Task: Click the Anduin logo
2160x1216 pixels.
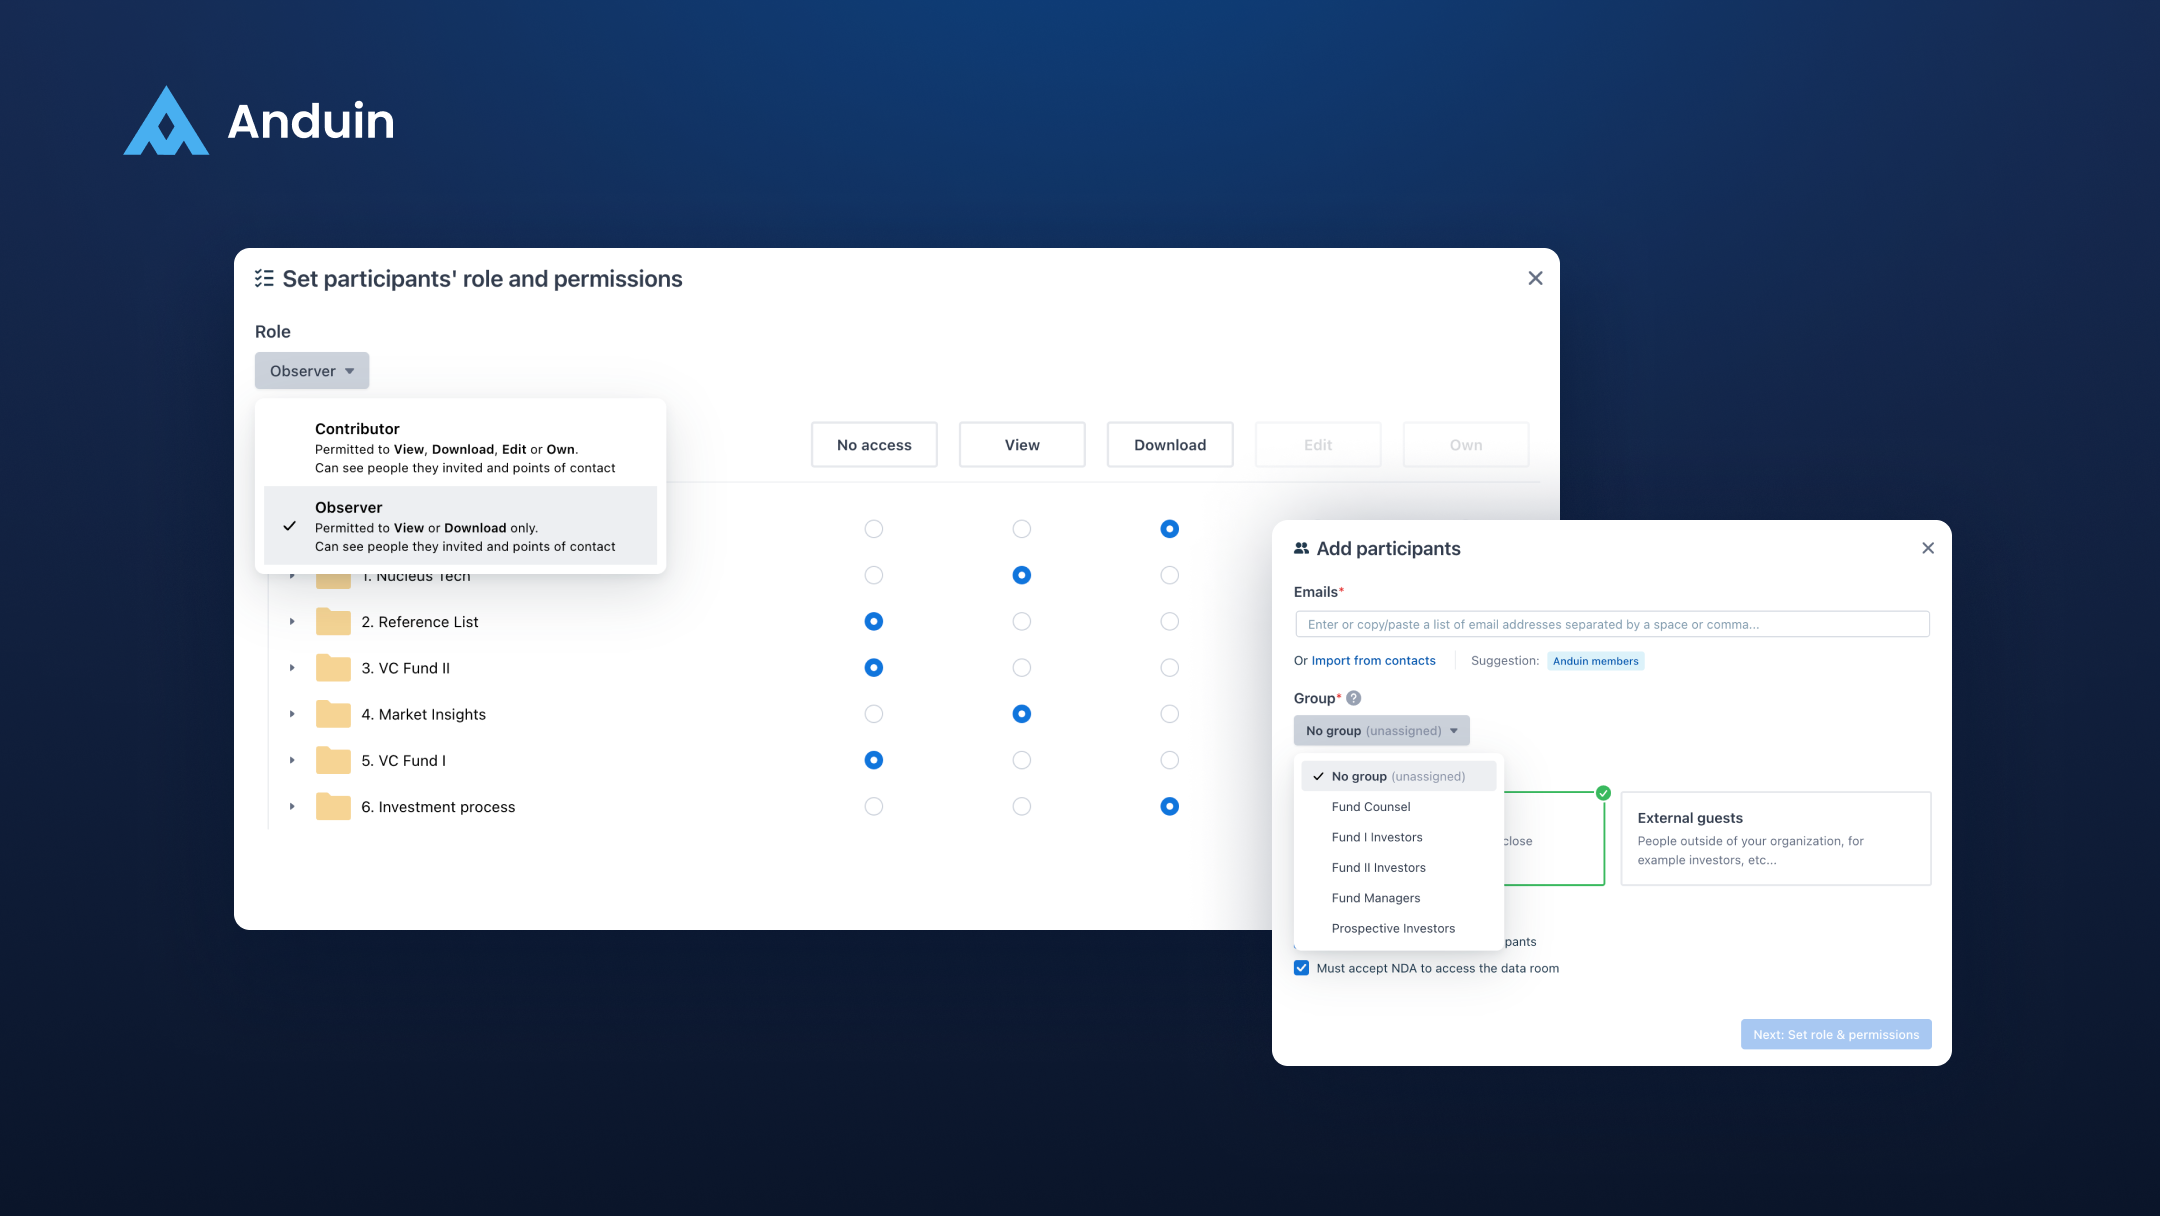Action: [x=260, y=122]
